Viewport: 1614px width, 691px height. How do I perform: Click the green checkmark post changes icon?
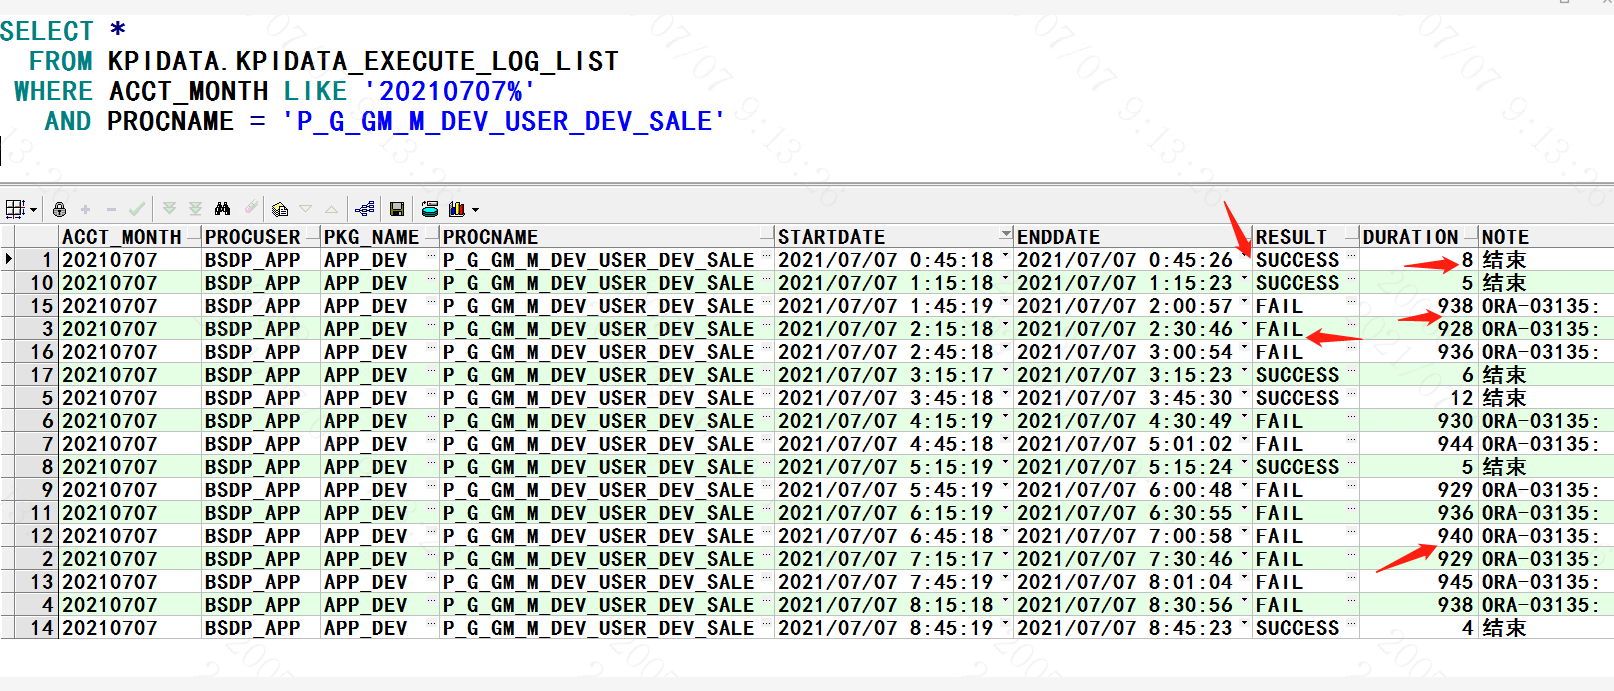coord(137,209)
